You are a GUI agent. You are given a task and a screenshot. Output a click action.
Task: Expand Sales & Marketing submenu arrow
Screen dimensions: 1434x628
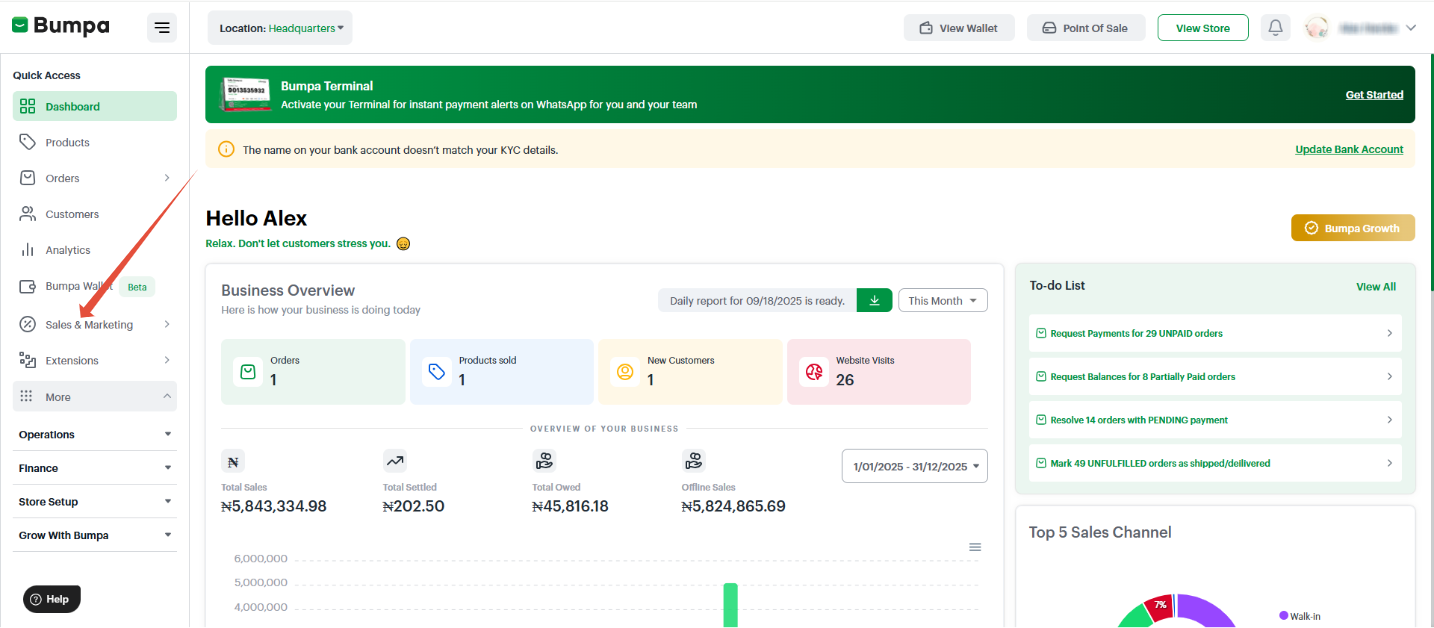[167, 324]
